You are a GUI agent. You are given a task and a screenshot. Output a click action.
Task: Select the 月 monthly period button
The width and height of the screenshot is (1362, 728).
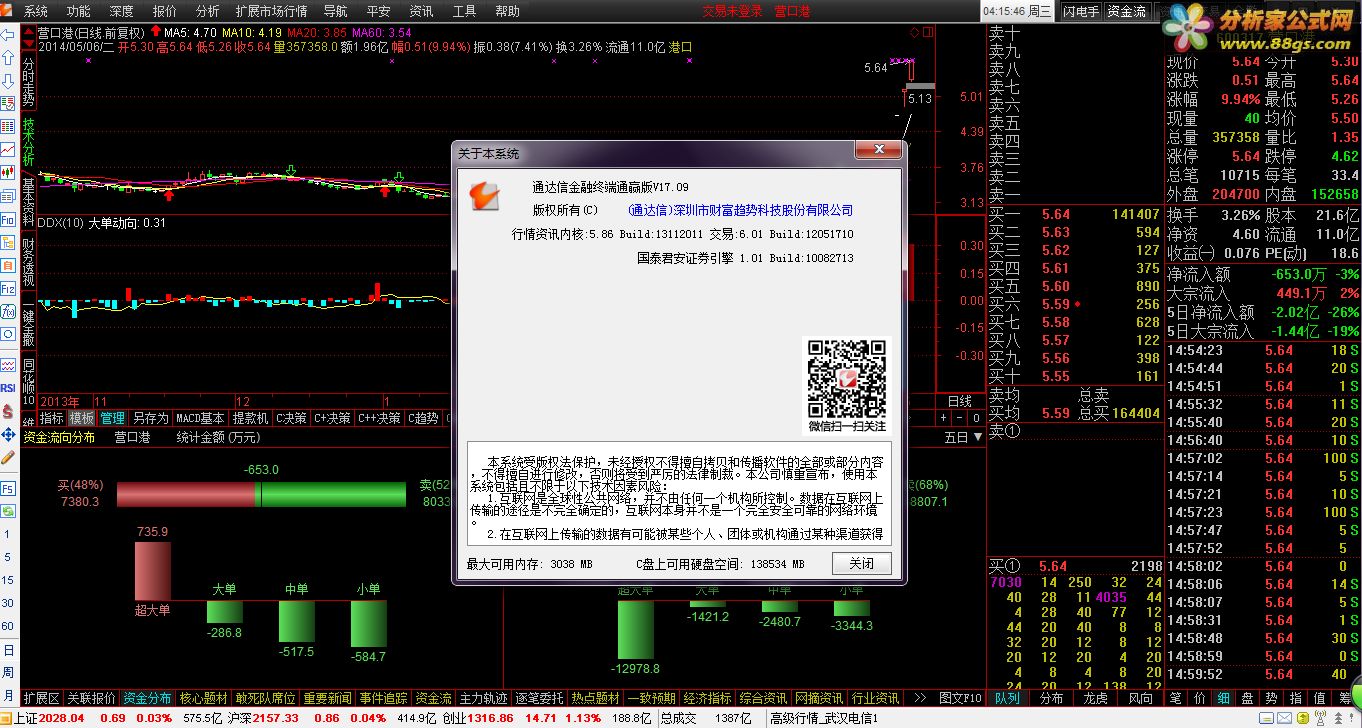pyautogui.click(x=8, y=694)
